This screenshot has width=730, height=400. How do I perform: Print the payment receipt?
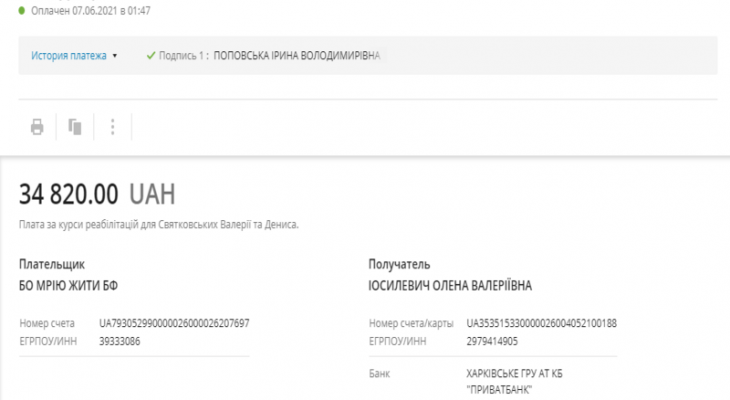(x=37, y=127)
